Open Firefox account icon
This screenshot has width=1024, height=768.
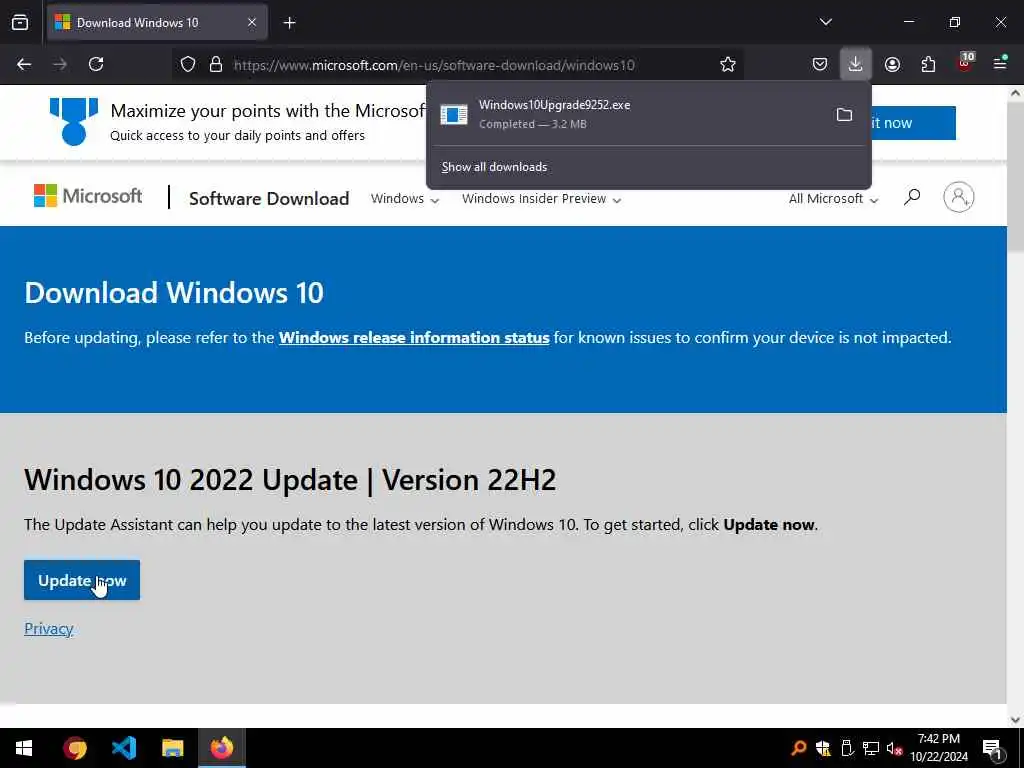point(892,64)
